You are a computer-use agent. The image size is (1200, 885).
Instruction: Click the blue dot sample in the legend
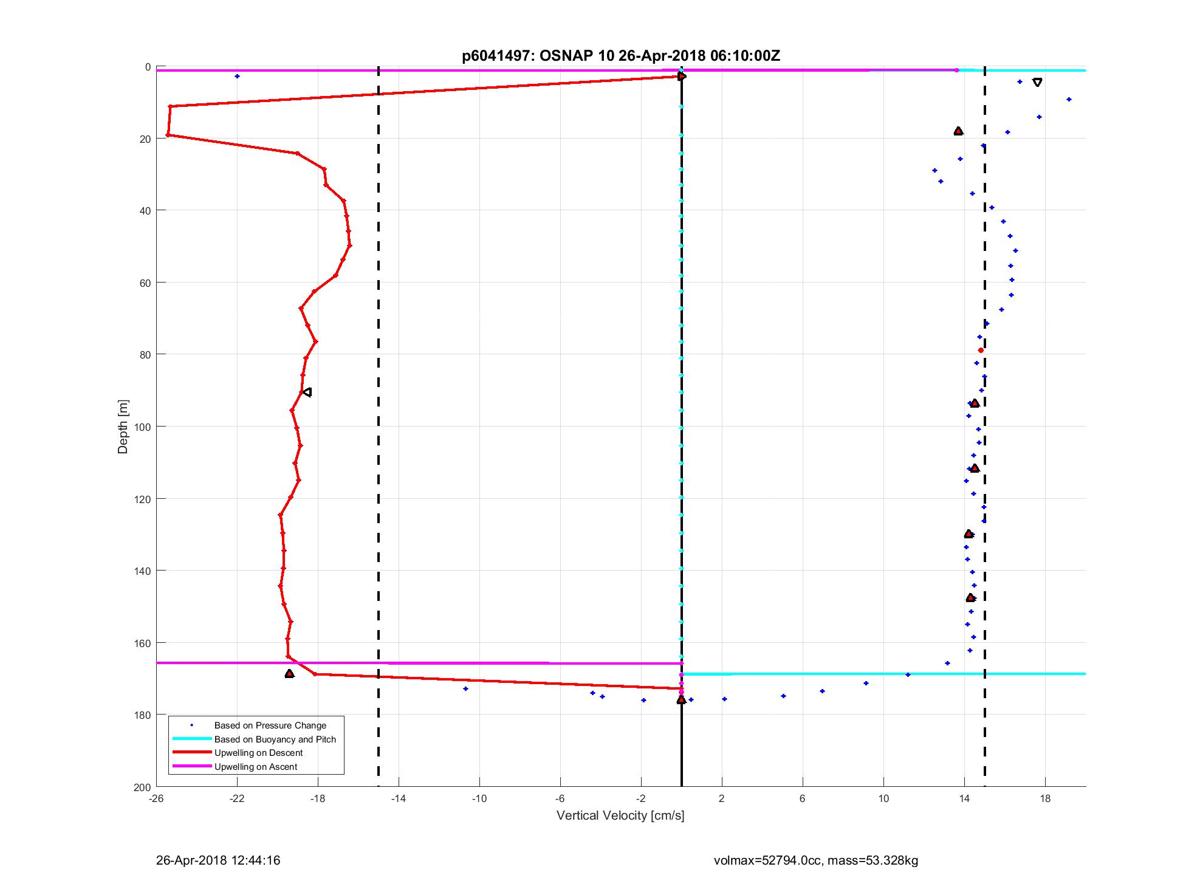coord(192,725)
